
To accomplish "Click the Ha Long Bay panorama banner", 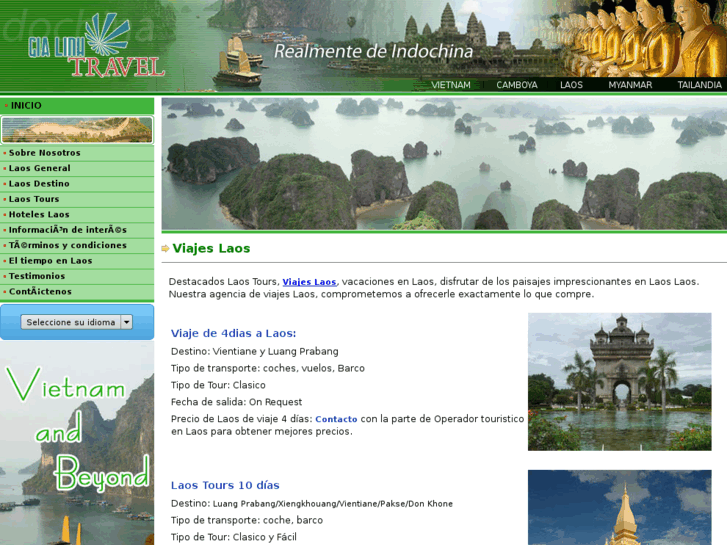I will (x=444, y=164).
